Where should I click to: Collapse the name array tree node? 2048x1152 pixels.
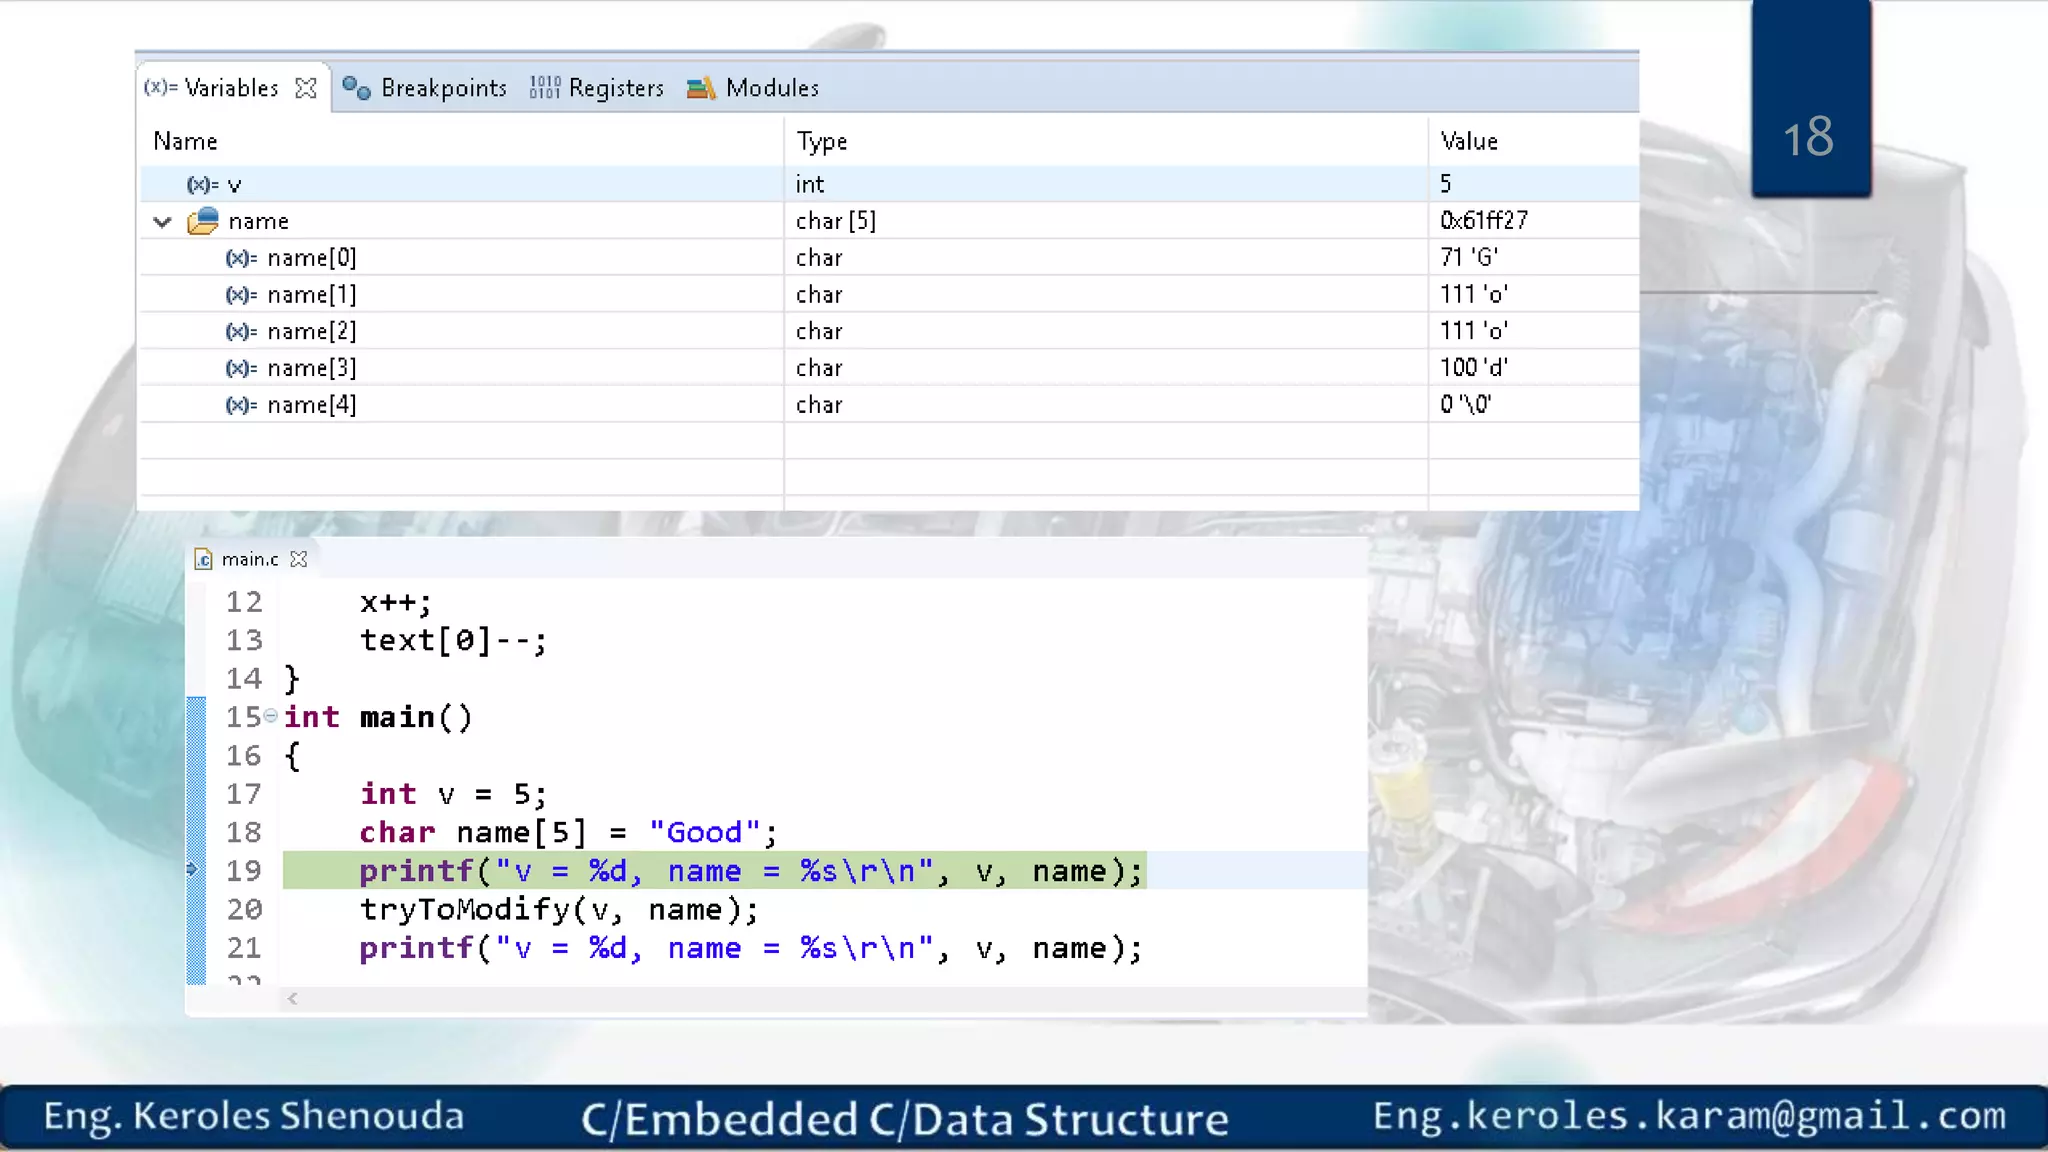(x=162, y=222)
